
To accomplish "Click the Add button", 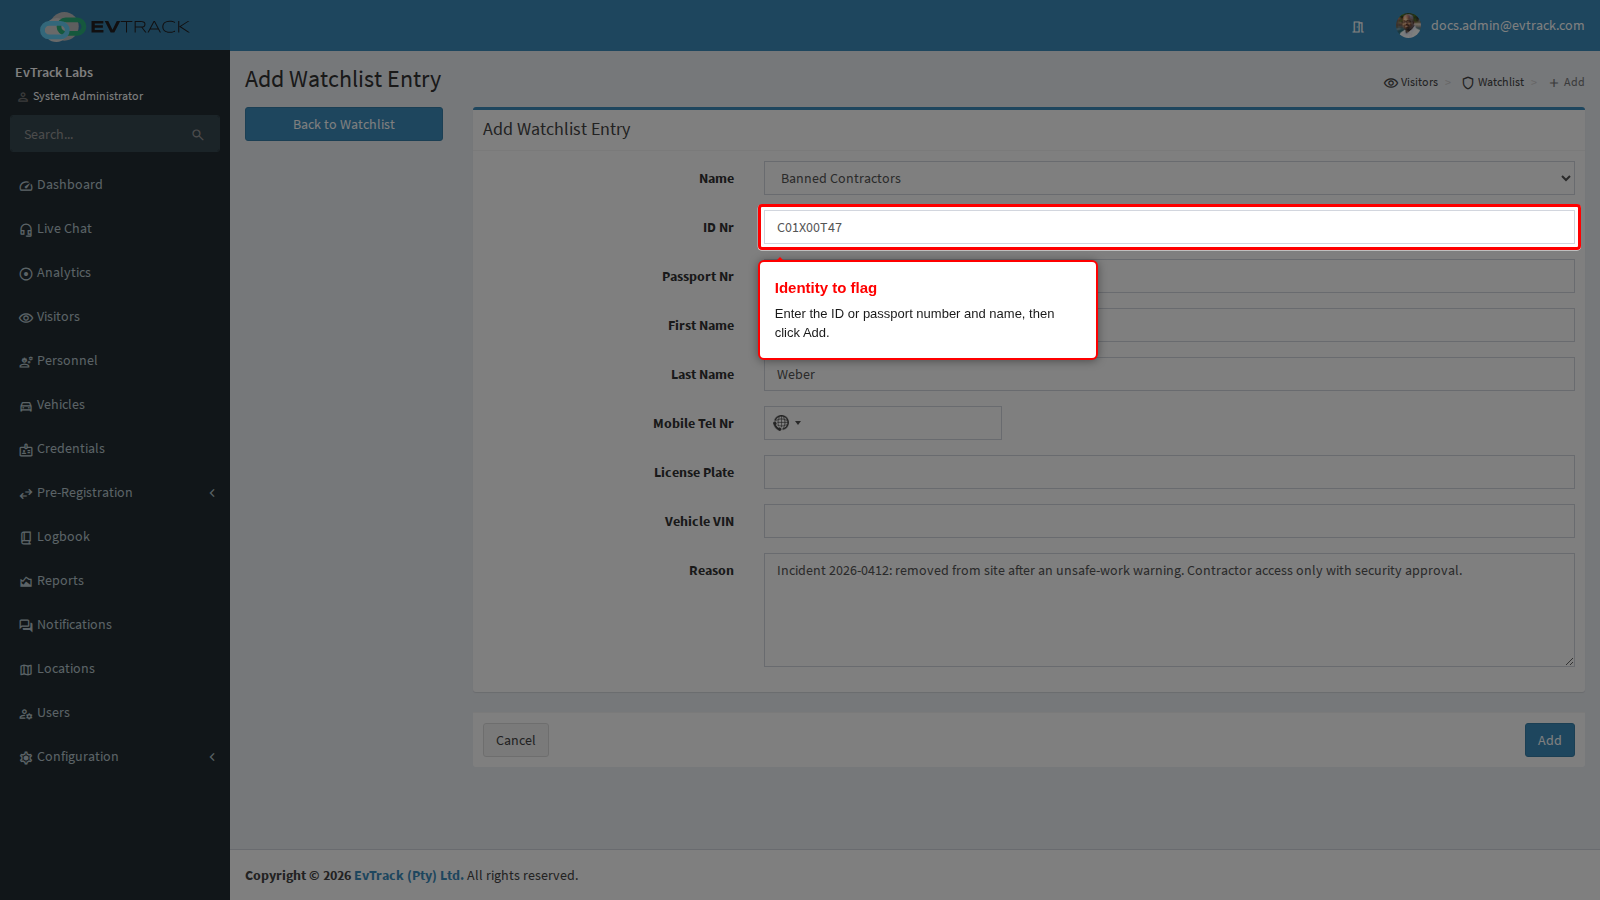I will 1549,740.
